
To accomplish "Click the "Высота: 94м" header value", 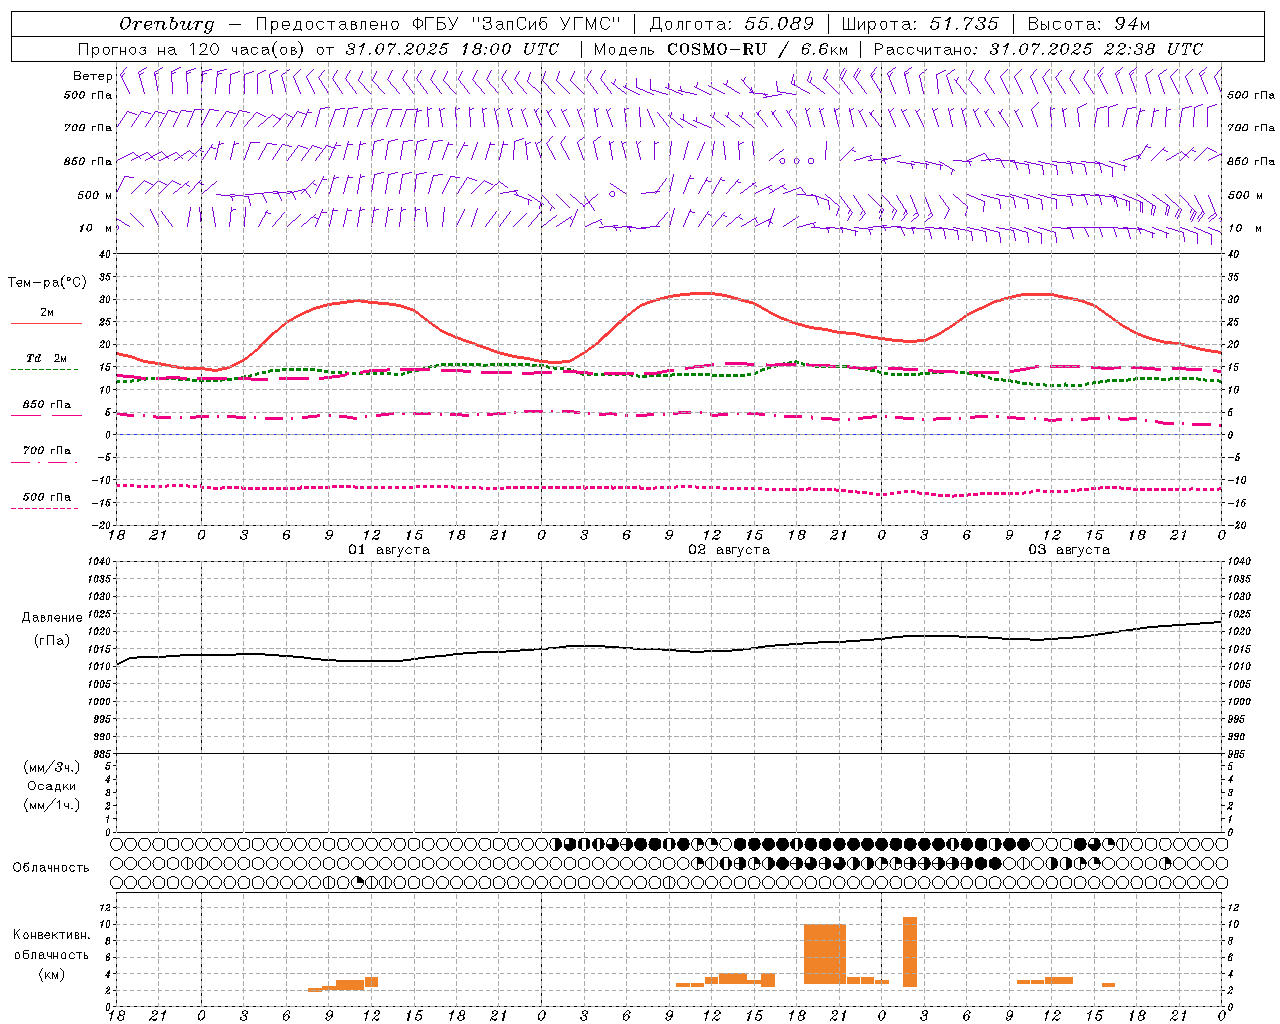I will click(x=1090, y=24).
